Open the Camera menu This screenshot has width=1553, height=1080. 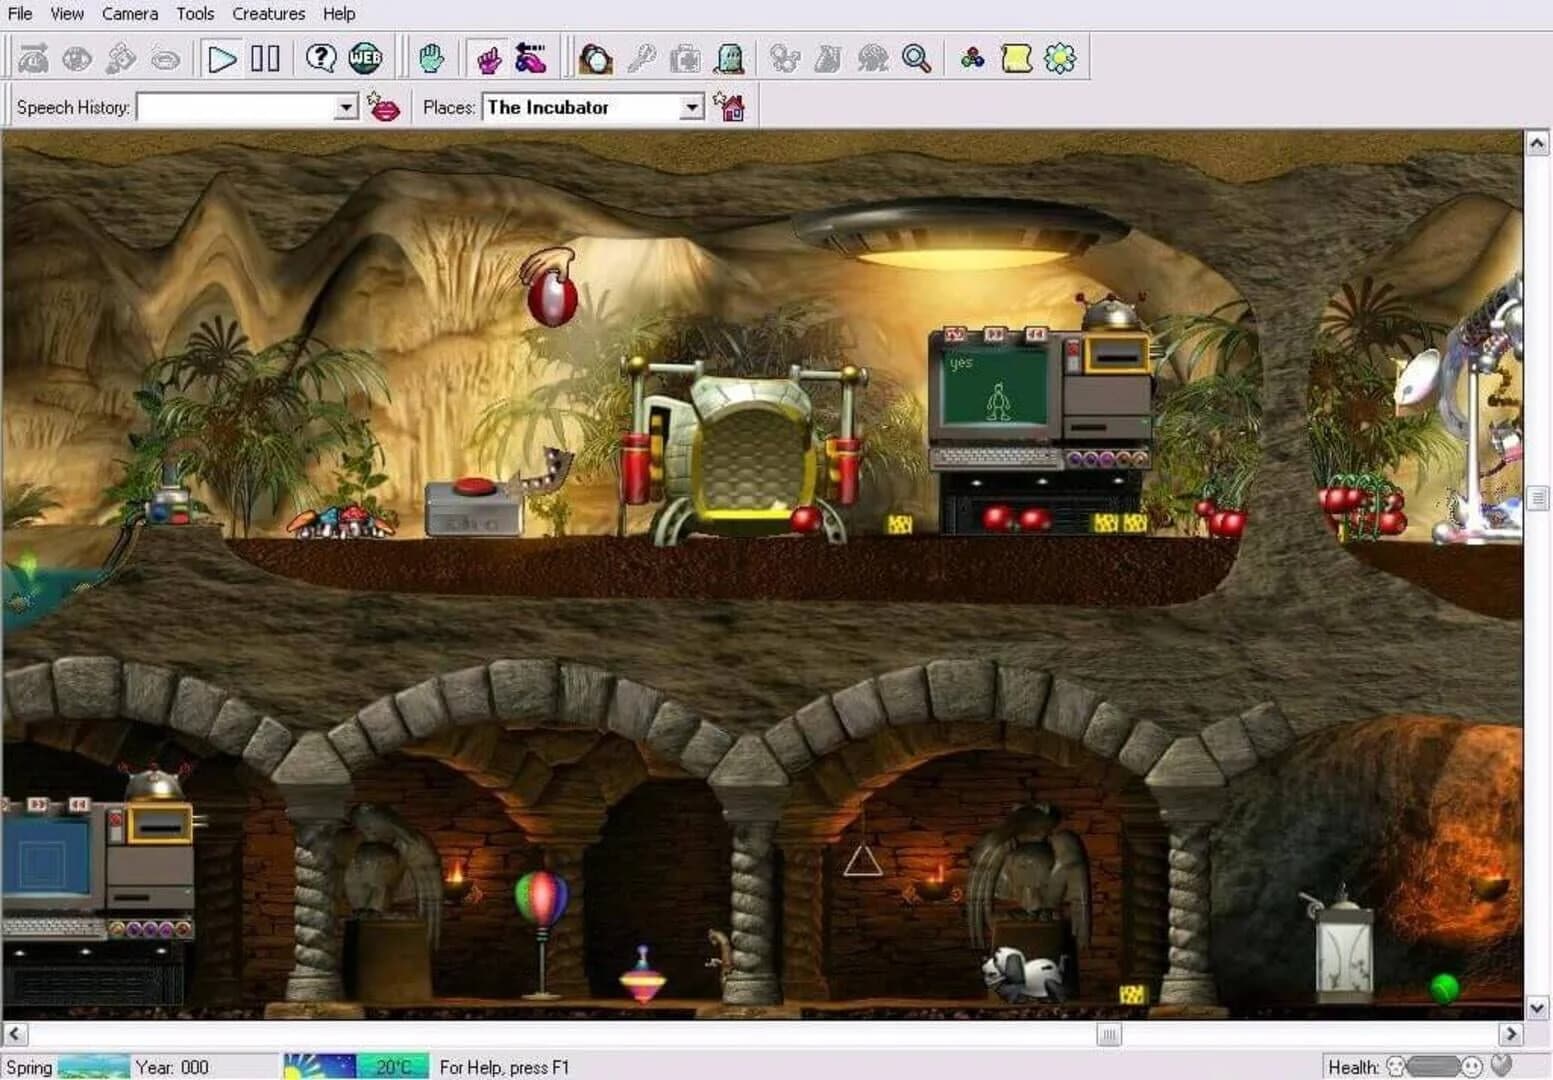pos(130,13)
